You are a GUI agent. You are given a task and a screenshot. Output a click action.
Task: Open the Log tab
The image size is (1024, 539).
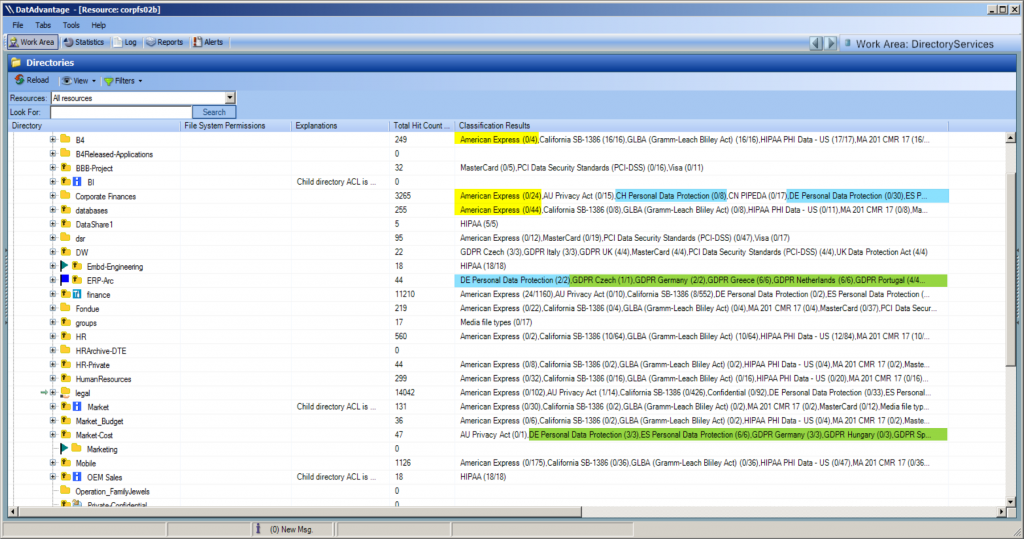(125, 42)
